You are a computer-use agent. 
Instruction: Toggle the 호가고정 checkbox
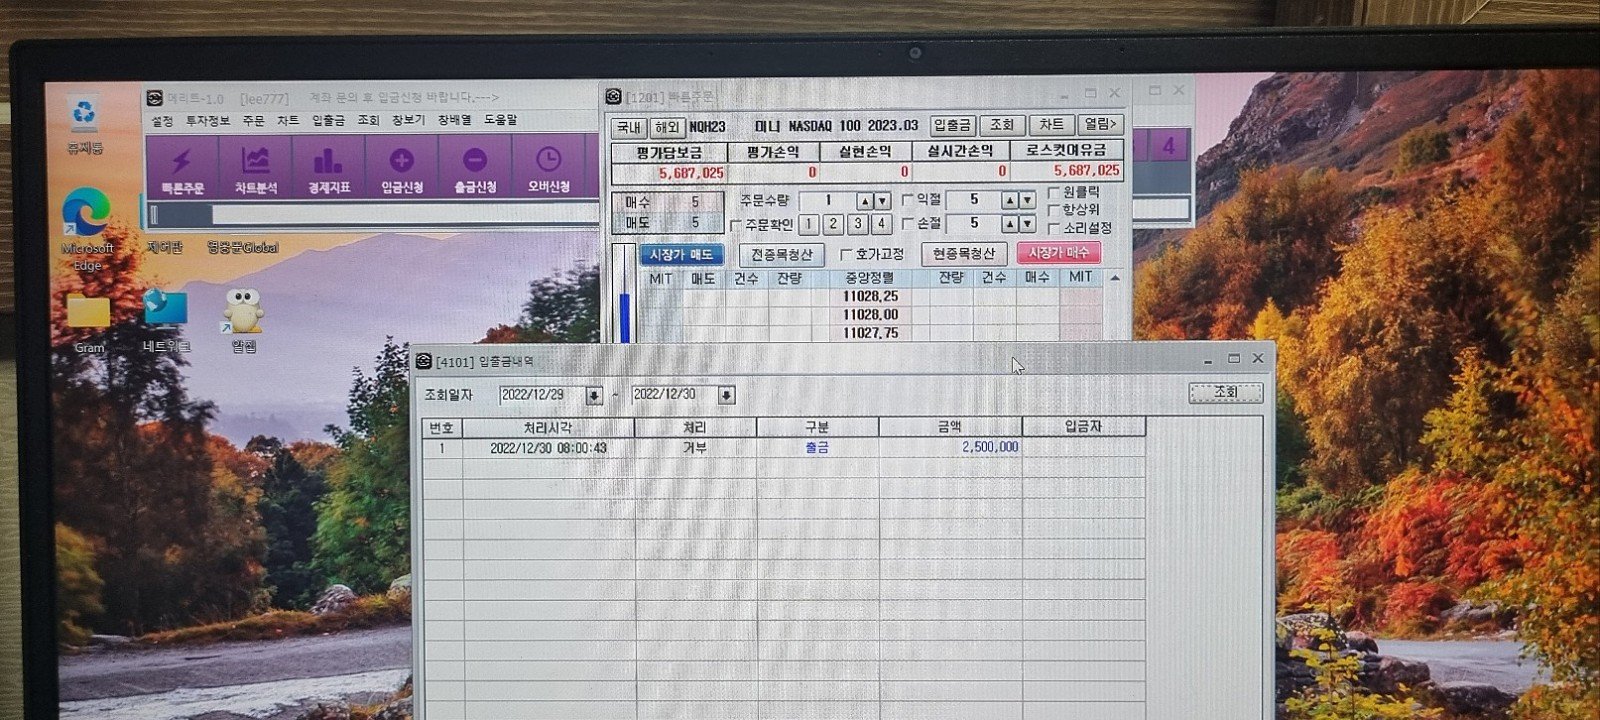(x=846, y=254)
